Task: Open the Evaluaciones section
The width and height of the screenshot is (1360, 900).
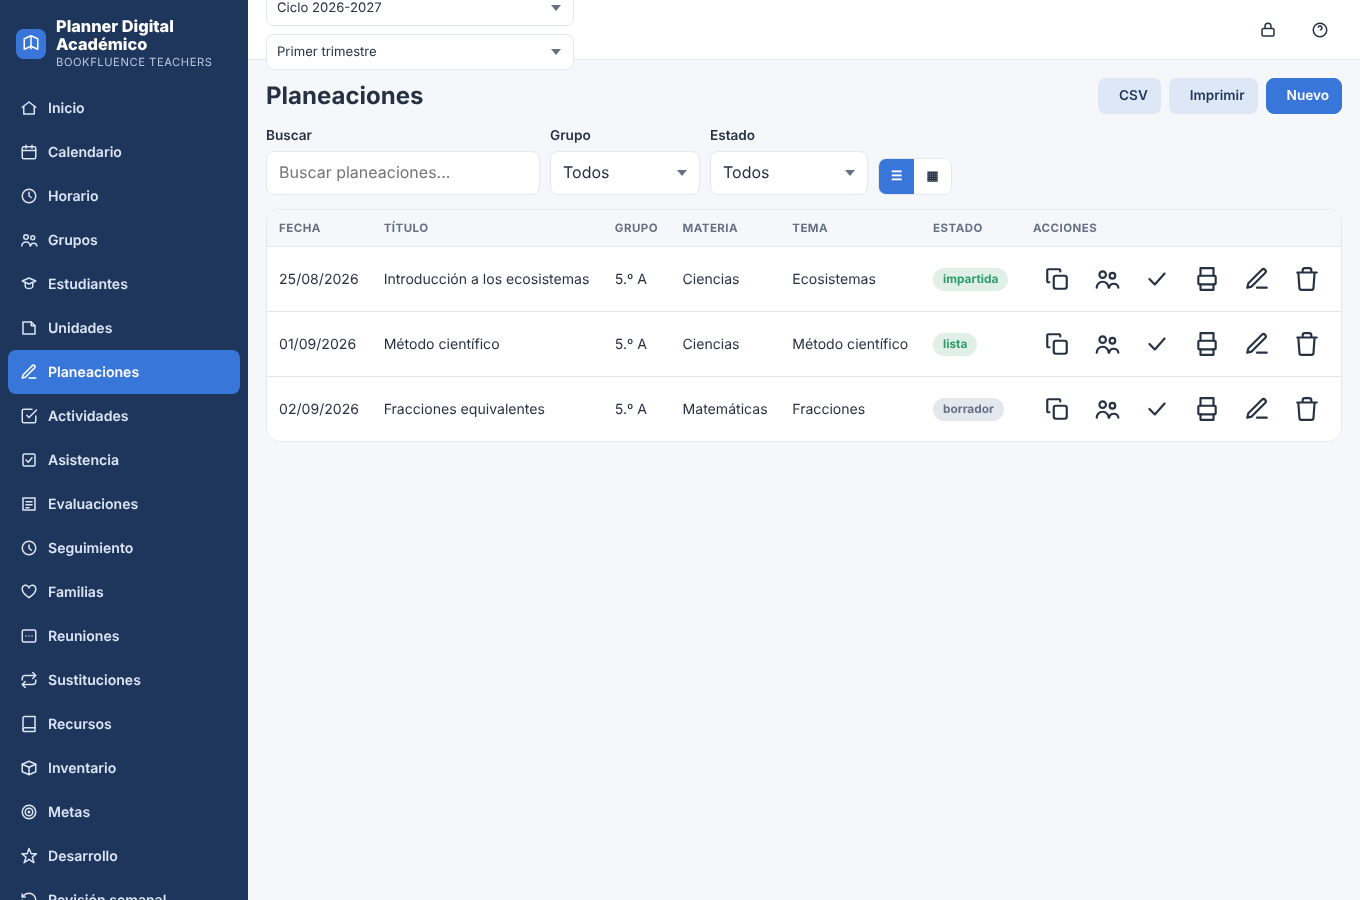Action: [x=124, y=504]
